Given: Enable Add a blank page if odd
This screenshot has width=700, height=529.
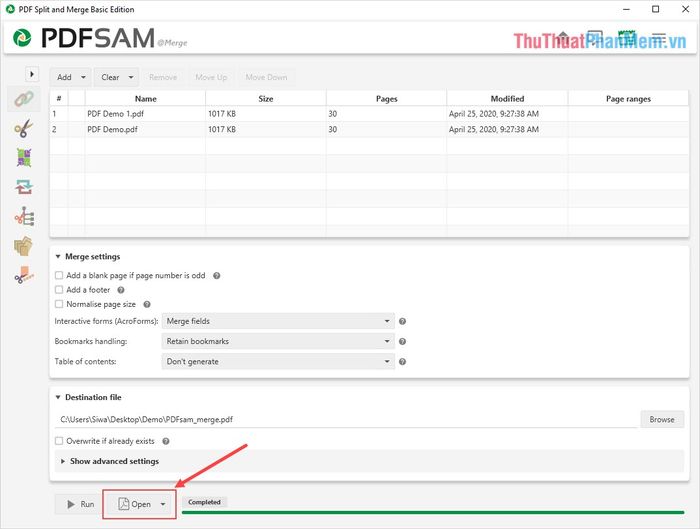Looking at the screenshot, I should [59, 275].
